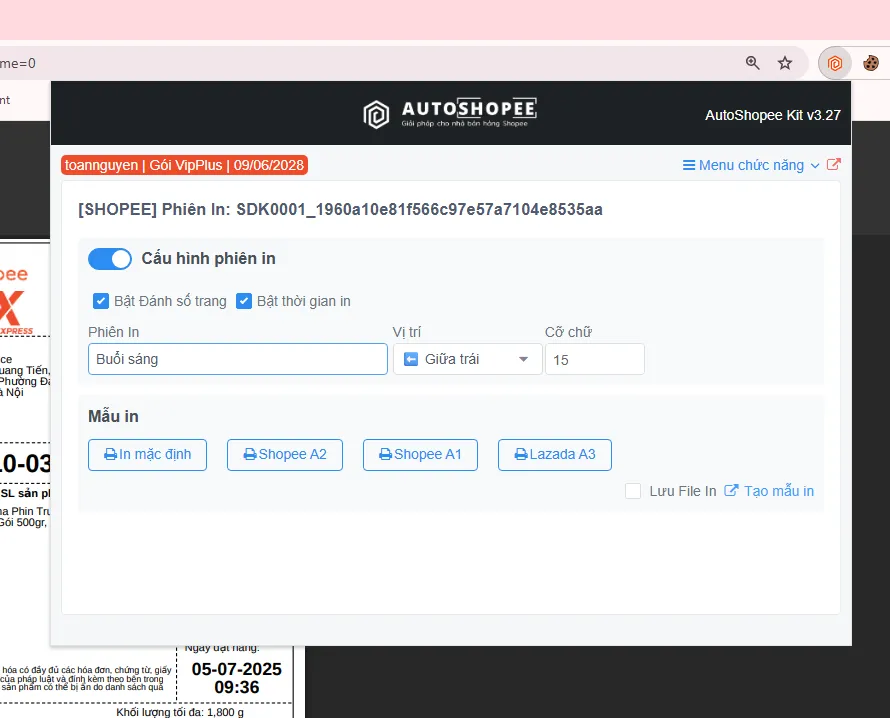Uncheck Bật thời gian in checkbox
This screenshot has width=890, height=718.
[x=244, y=301]
